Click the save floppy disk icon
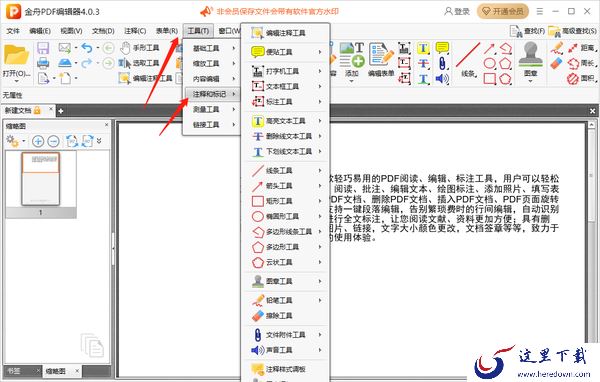Screen dimensions: 600x382 pyautogui.click(x=43, y=49)
